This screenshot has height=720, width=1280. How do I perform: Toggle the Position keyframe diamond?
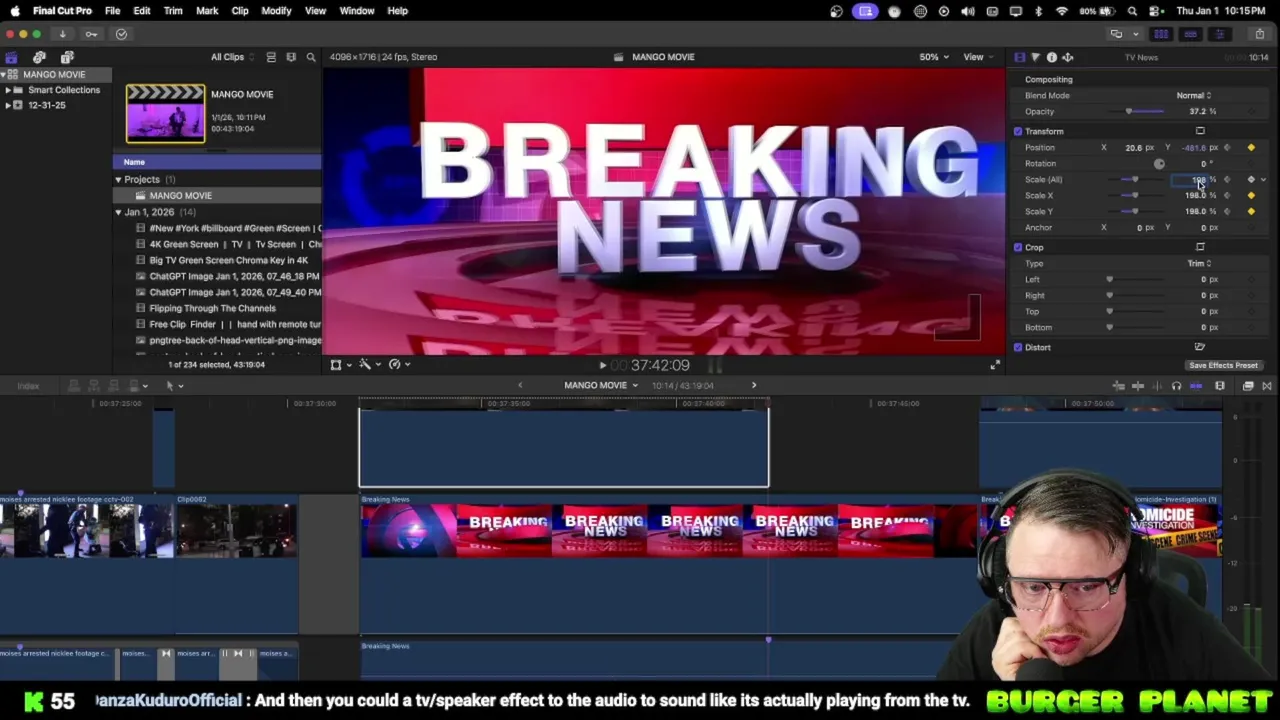click(x=1251, y=147)
